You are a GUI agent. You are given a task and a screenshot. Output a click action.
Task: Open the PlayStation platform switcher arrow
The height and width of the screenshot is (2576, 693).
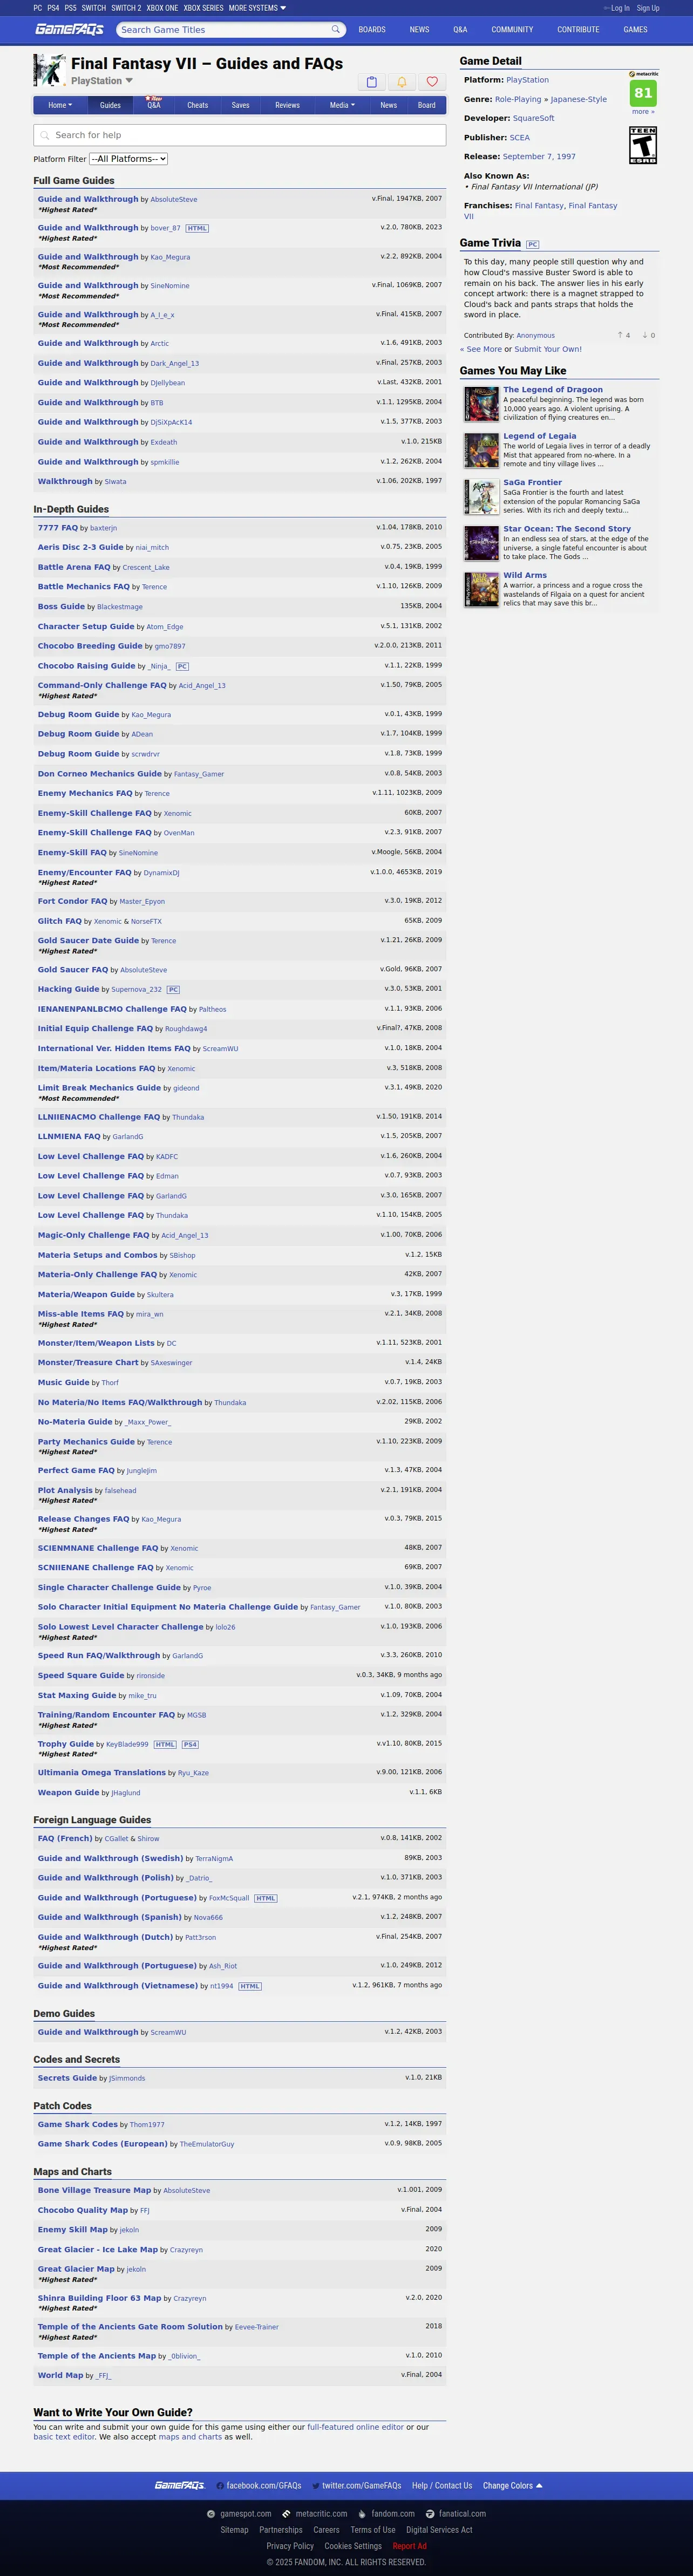click(x=128, y=81)
